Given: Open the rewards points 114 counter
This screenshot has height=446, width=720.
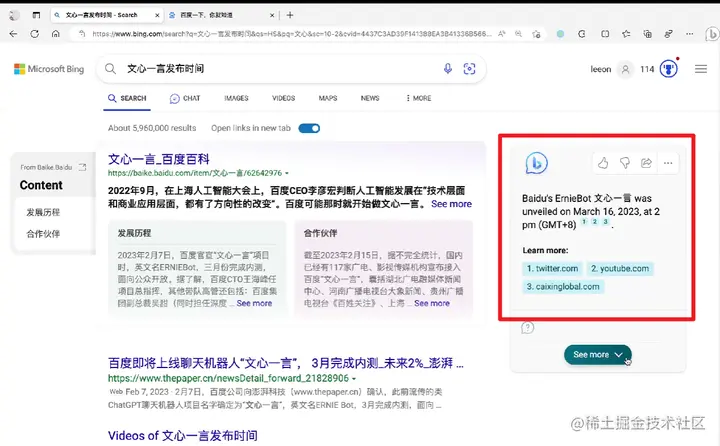Looking at the screenshot, I should pos(647,69).
